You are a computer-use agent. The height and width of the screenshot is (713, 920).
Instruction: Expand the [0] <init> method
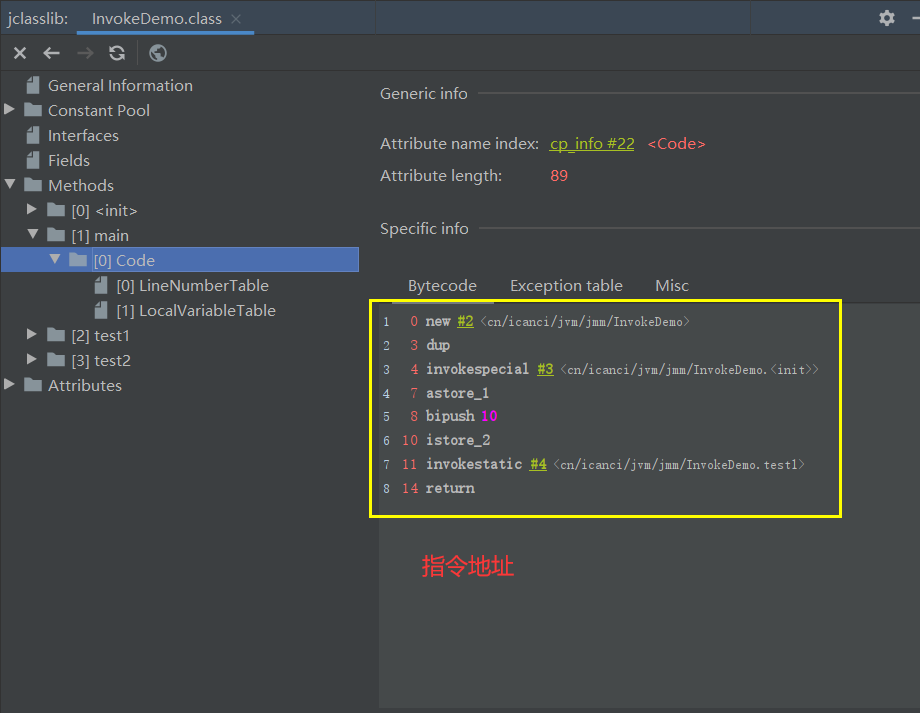point(32,209)
